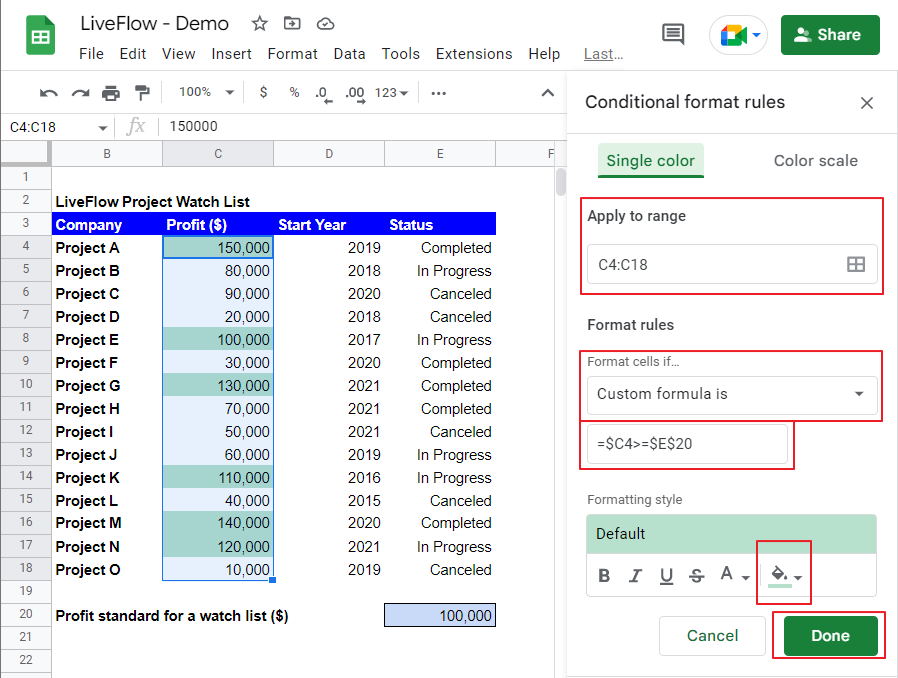The width and height of the screenshot is (898, 678).
Task: Select row 20 header
Action: tap(26, 614)
